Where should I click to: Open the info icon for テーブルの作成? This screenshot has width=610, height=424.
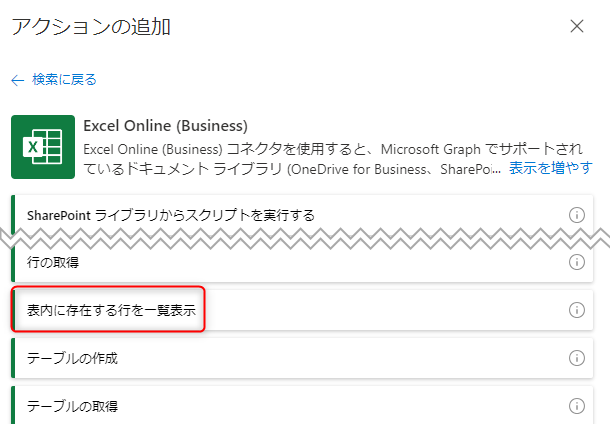(x=577, y=358)
